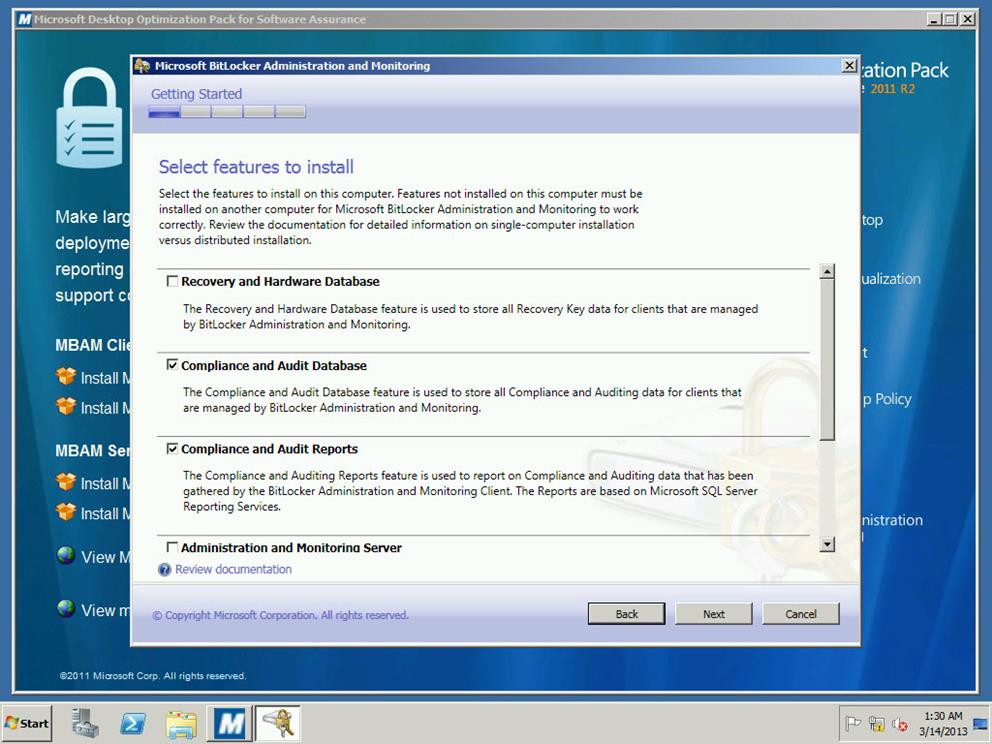The height and width of the screenshot is (744, 992).
Task: Click the dialog's 'Copyright Microsoft Corporation' notice
Action: [281, 615]
